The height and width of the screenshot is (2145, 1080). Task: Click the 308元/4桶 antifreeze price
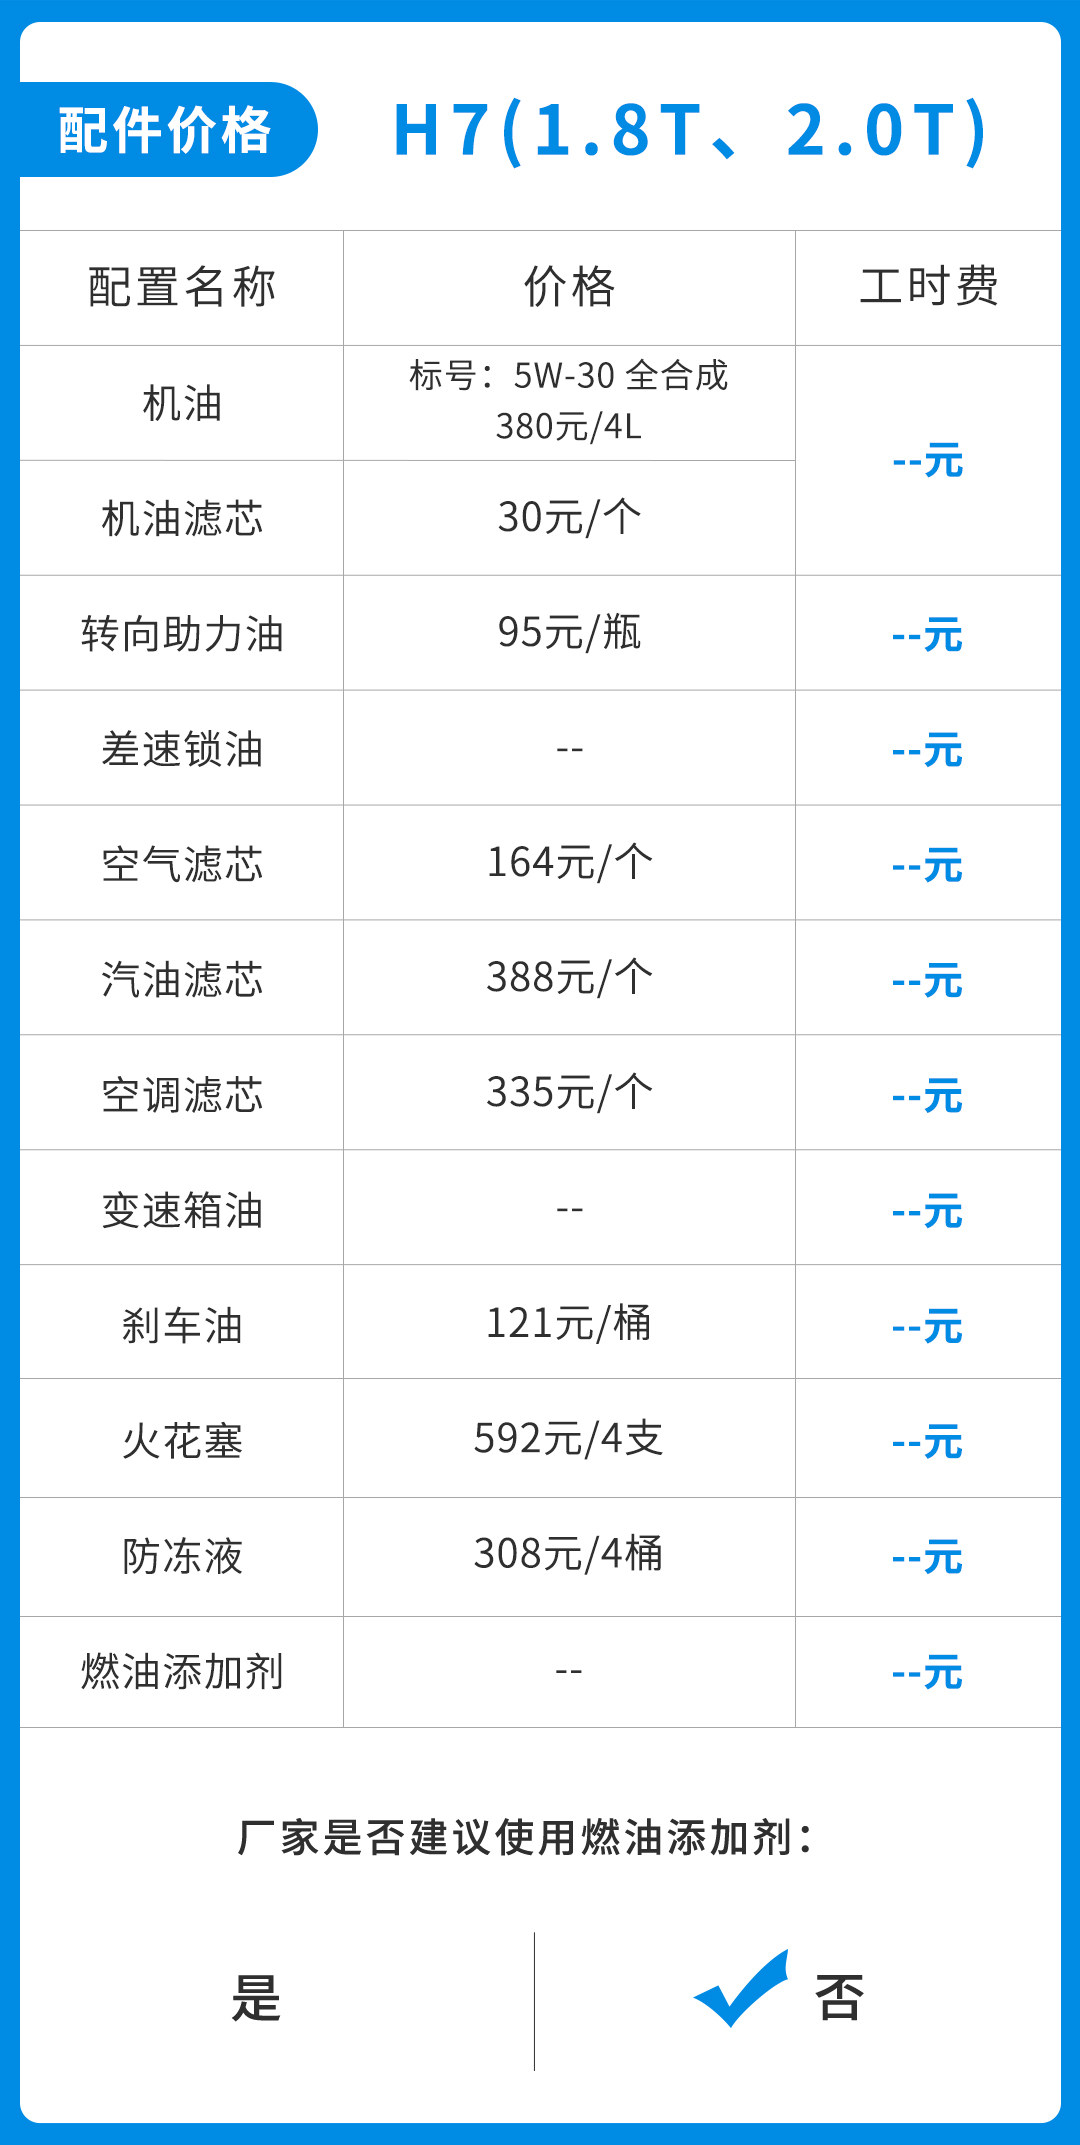[x=569, y=1555]
